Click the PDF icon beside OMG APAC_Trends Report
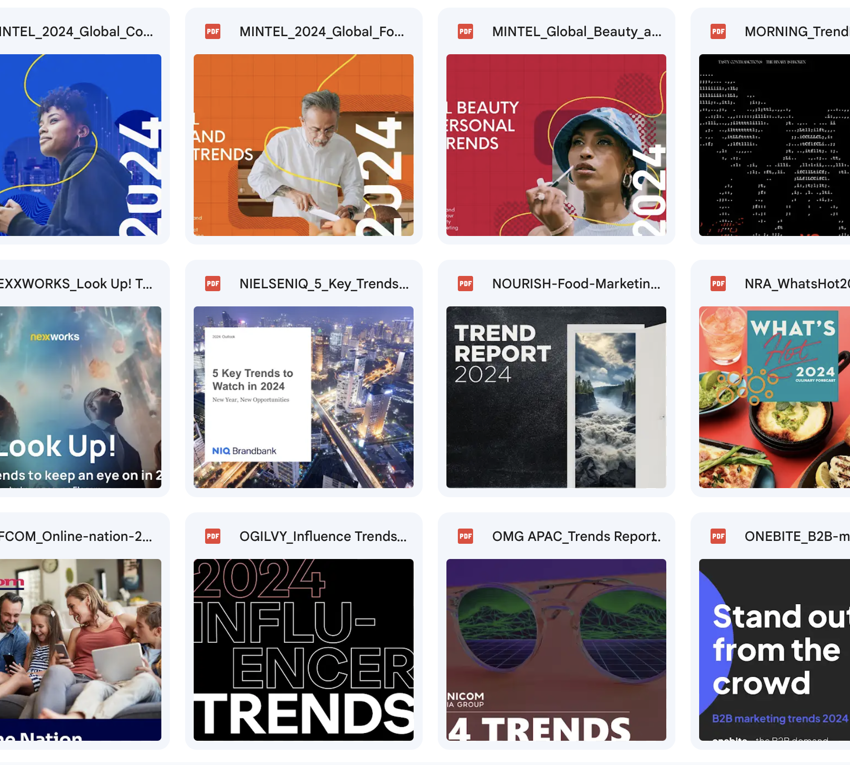850x765 pixels. tap(465, 536)
